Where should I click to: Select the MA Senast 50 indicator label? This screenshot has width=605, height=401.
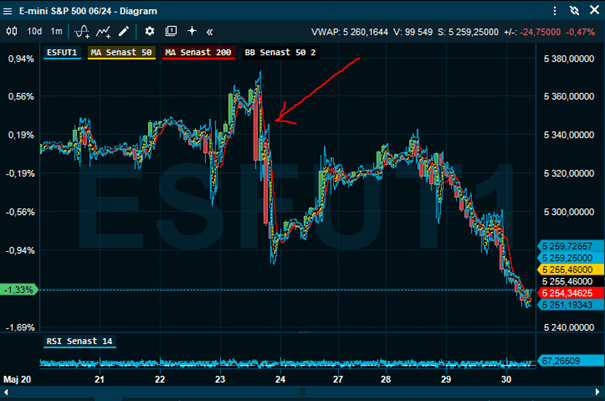(x=122, y=53)
